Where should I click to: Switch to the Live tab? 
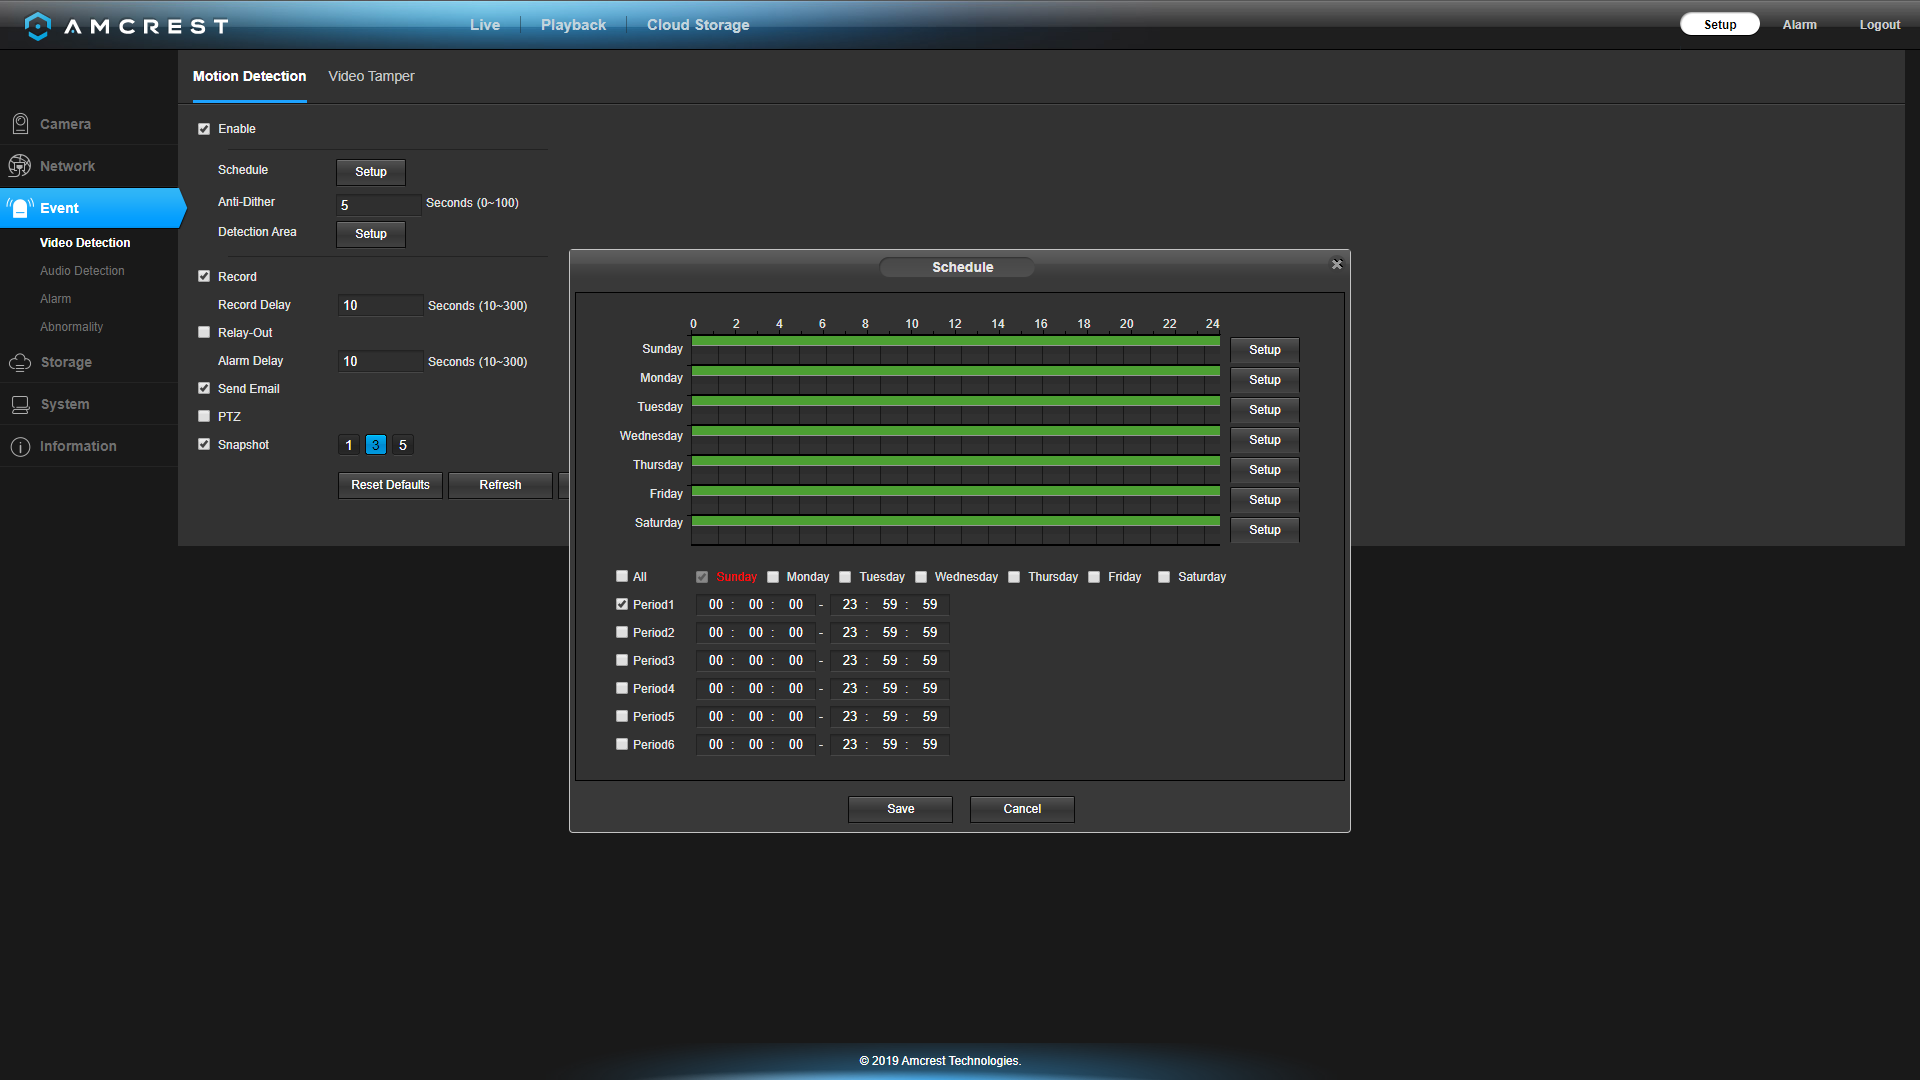[x=485, y=25]
